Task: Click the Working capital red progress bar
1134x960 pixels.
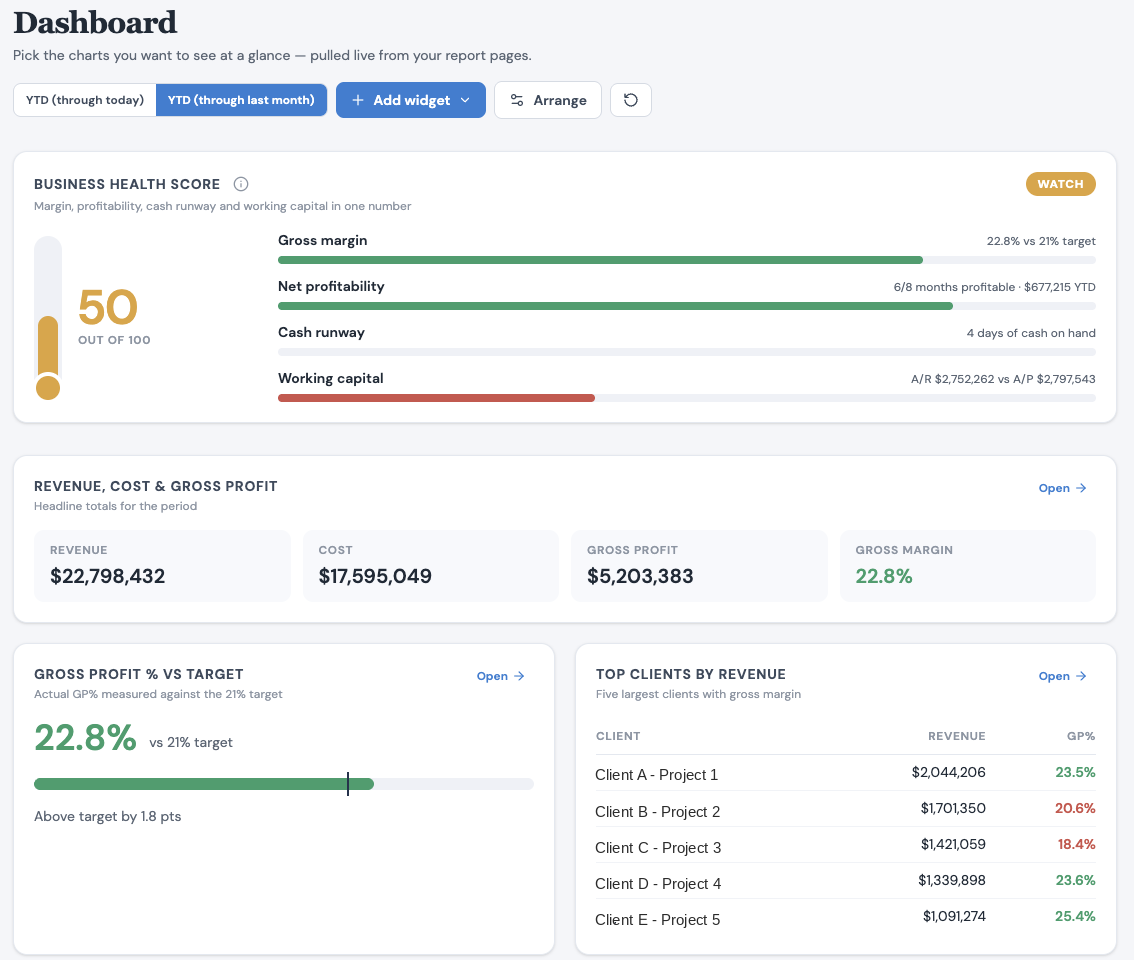Action: tap(436, 398)
